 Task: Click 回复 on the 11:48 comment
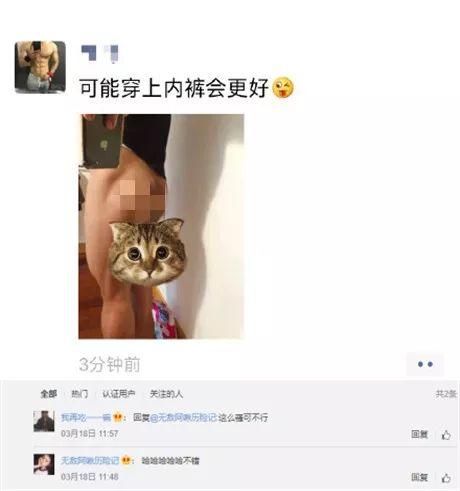pos(419,477)
